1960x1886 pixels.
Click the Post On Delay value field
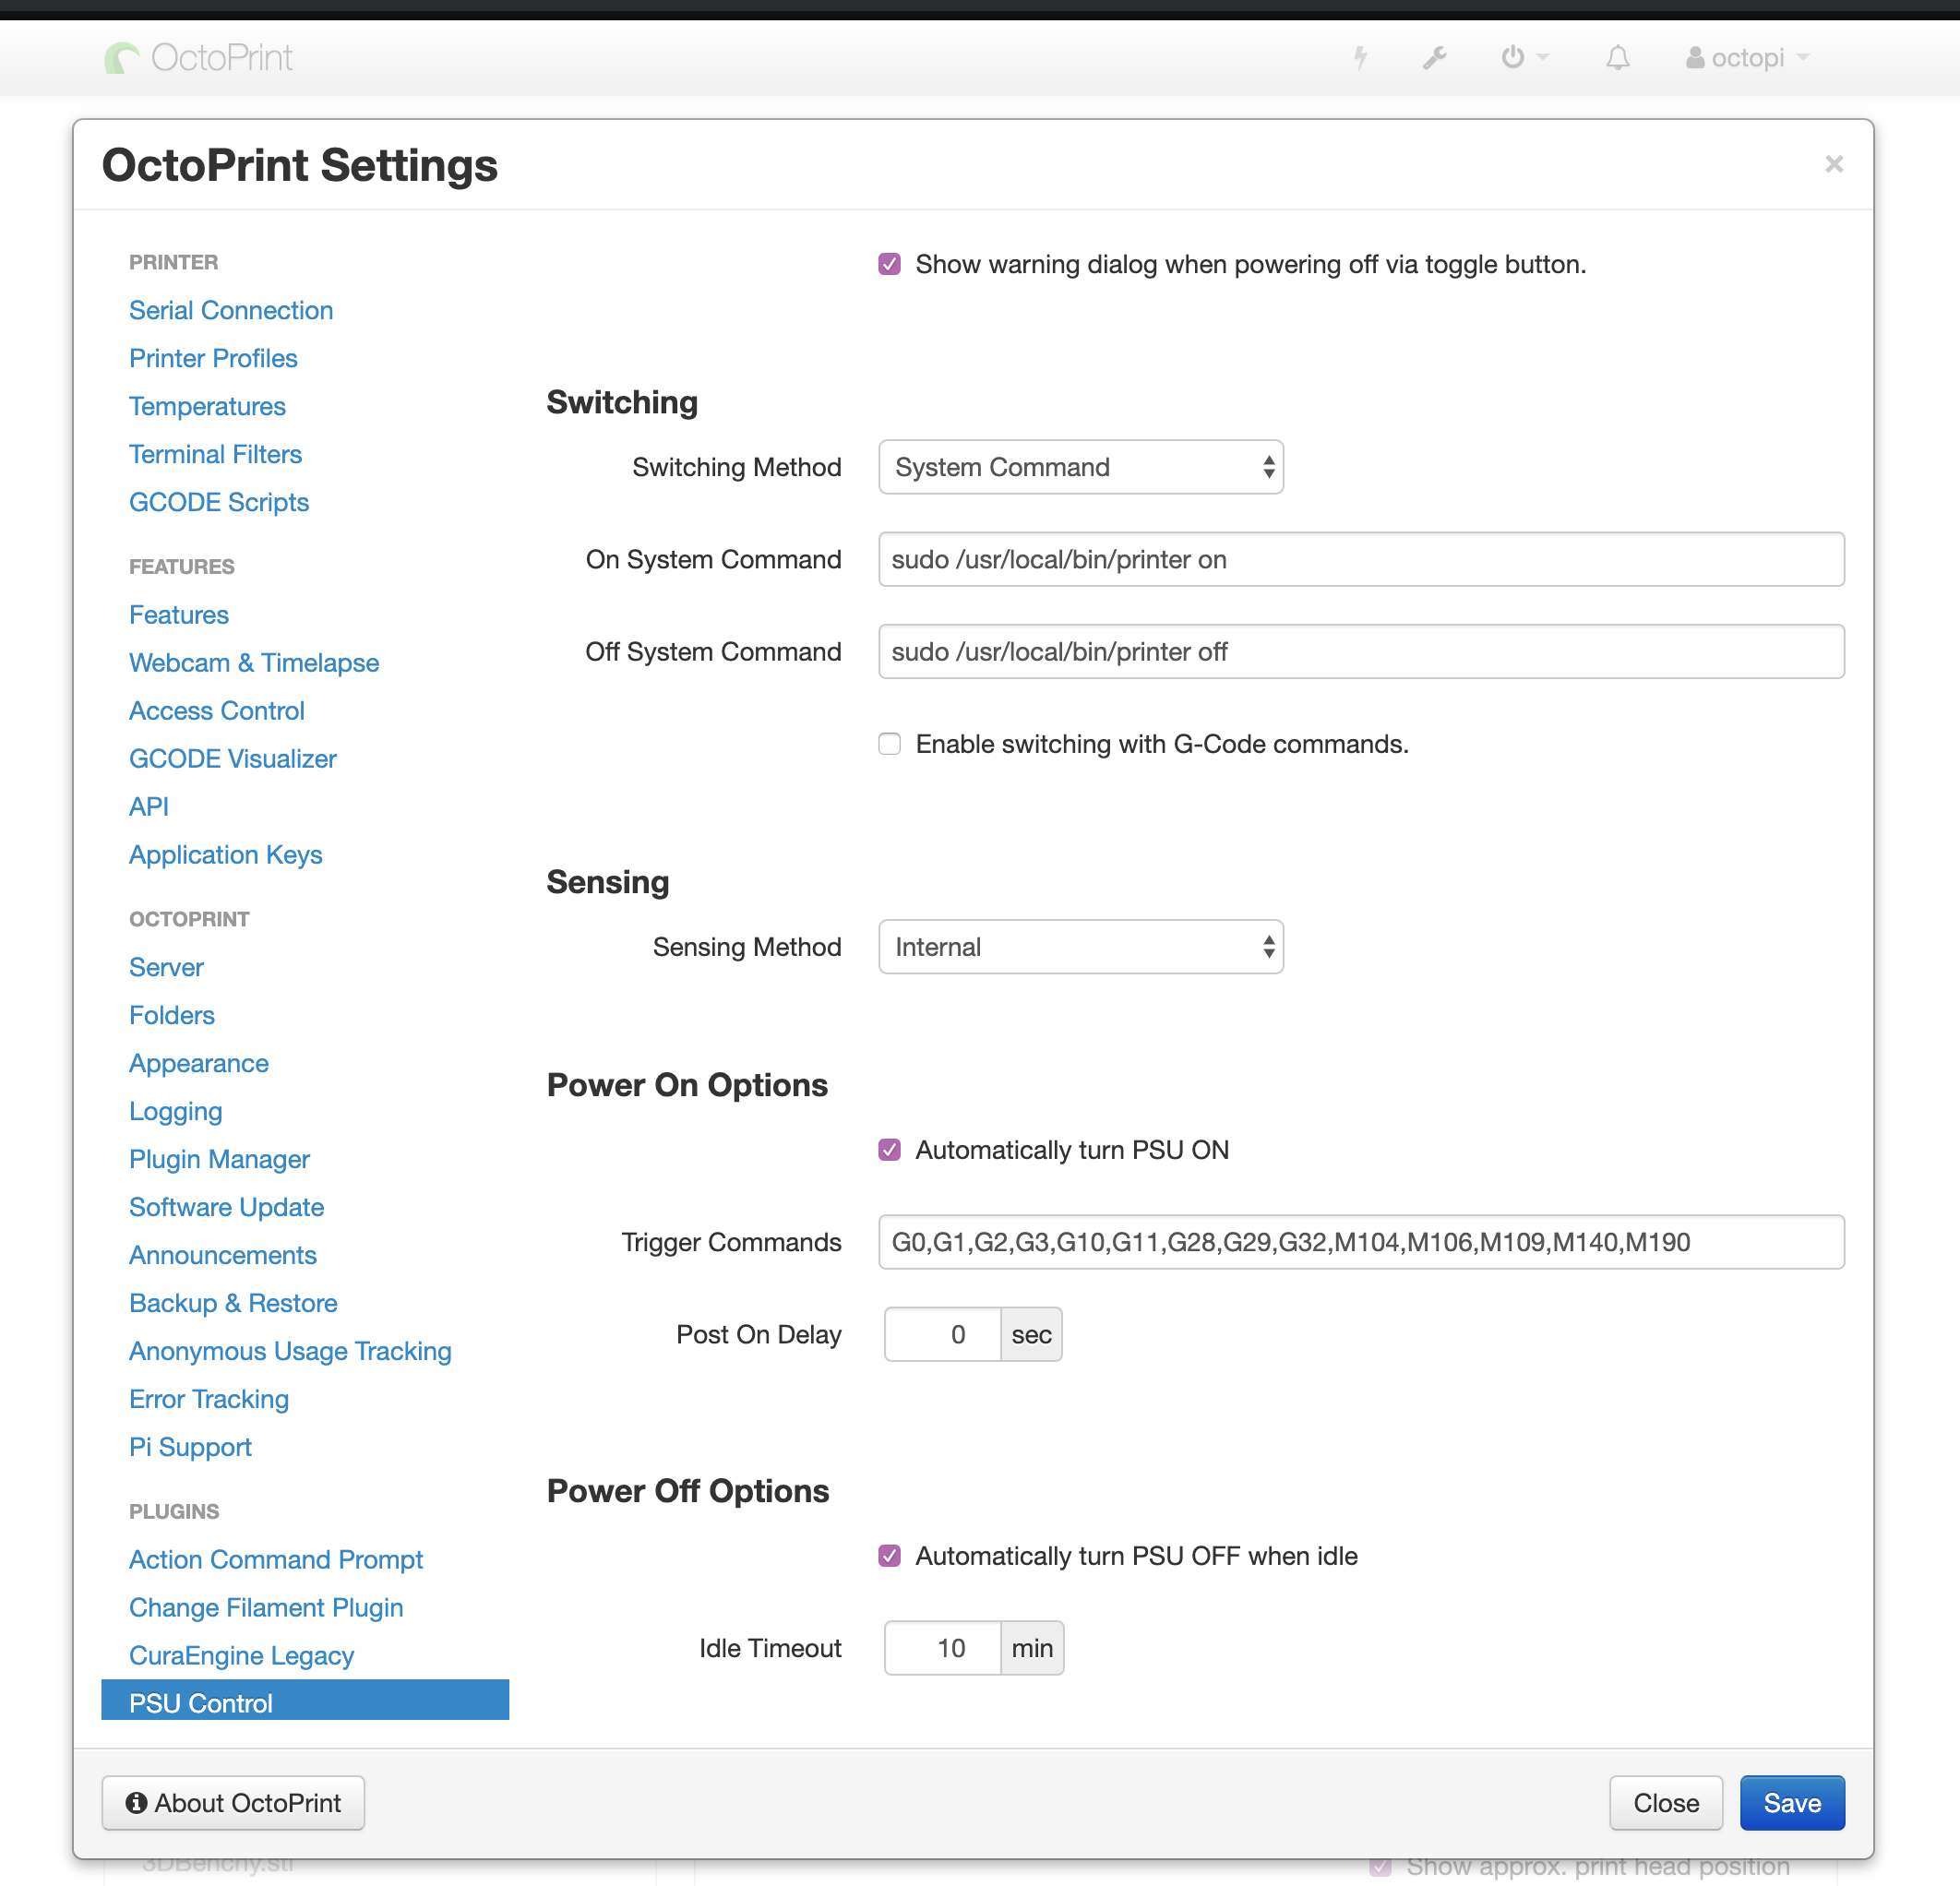[942, 1334]
